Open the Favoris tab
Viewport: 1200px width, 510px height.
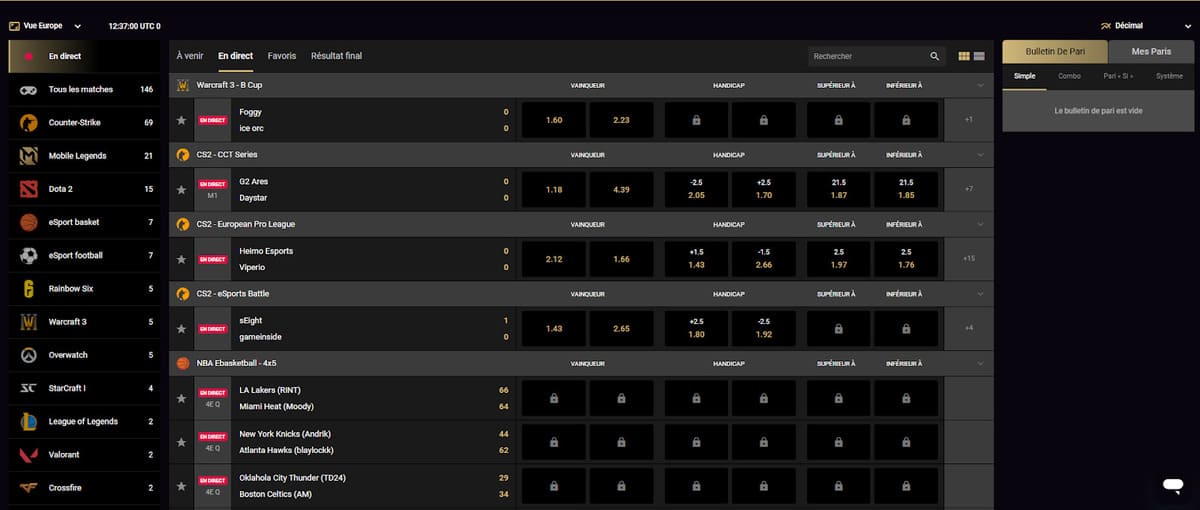pos(282,56)
